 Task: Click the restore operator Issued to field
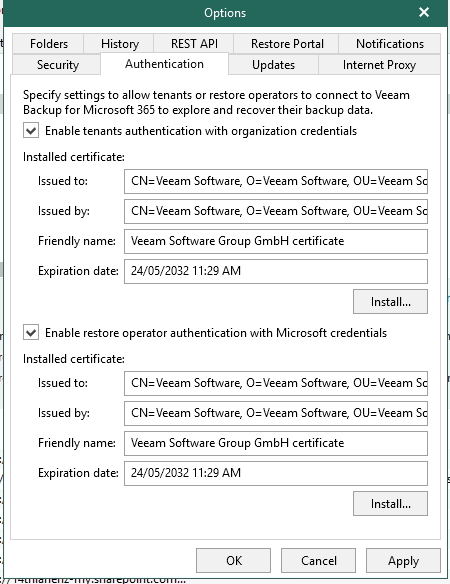pyautogui.click(x=276, y=383)
